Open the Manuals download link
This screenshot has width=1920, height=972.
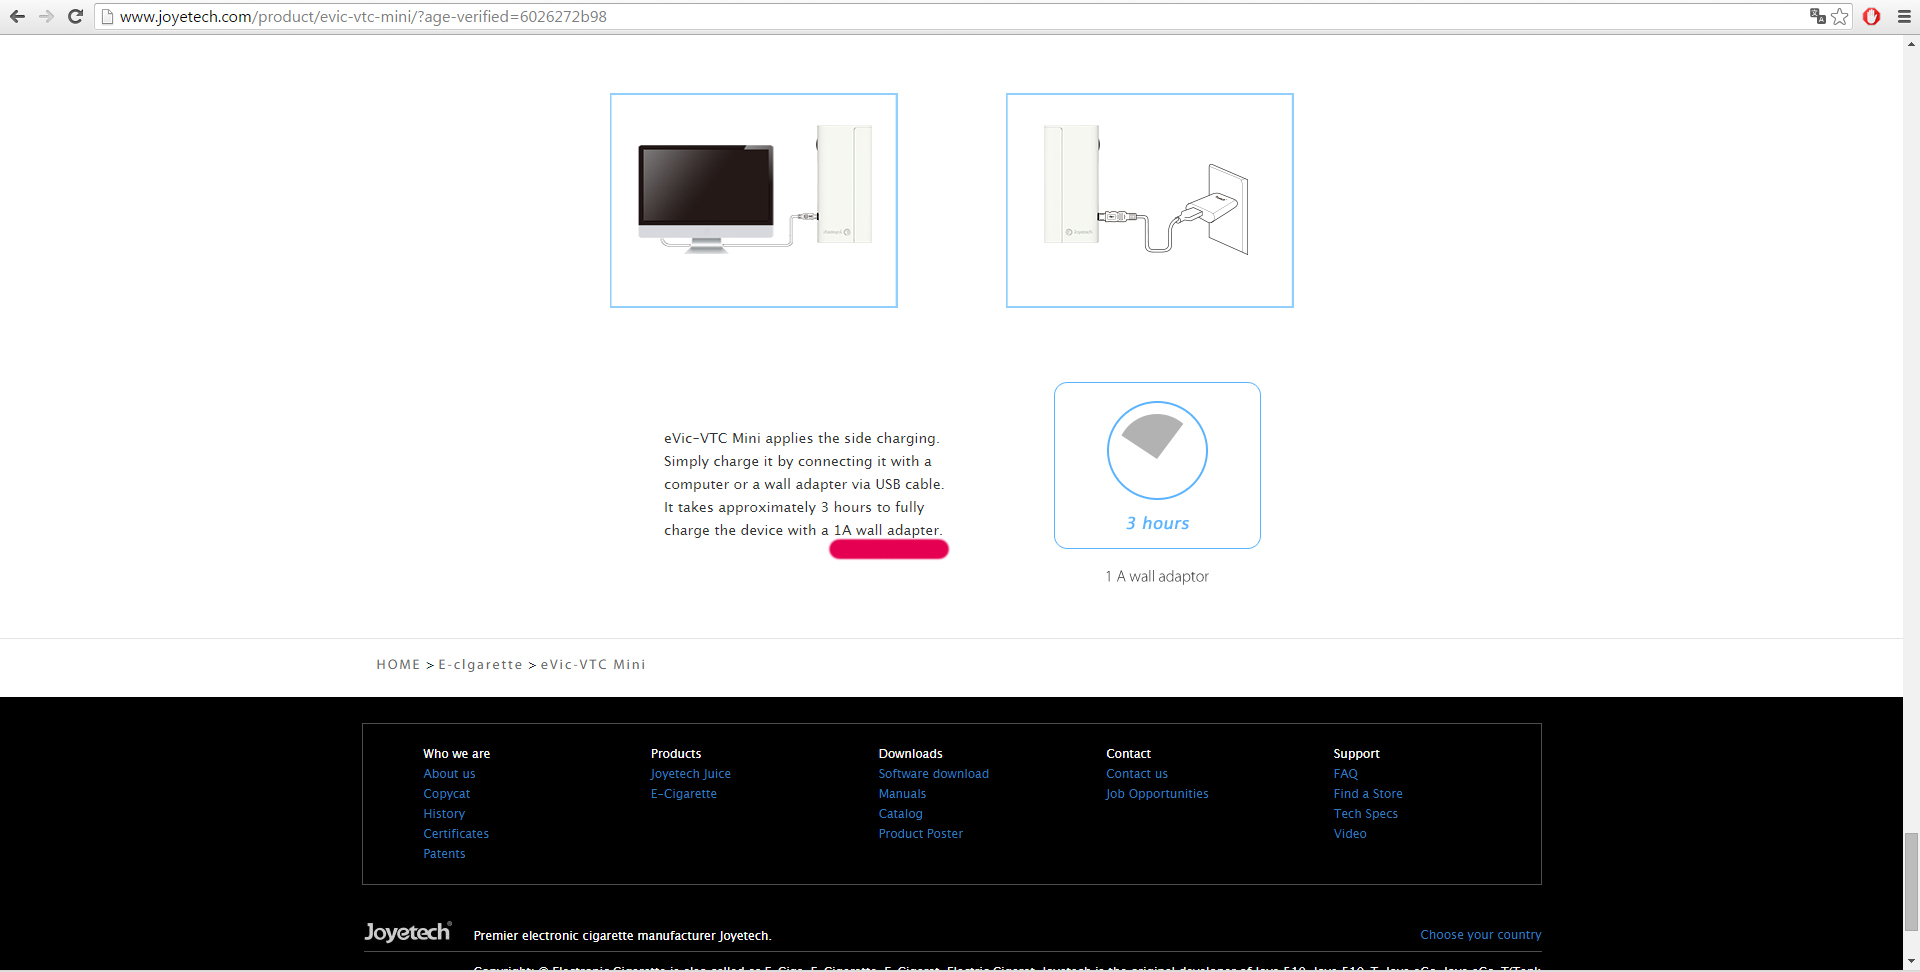(902, 794)
